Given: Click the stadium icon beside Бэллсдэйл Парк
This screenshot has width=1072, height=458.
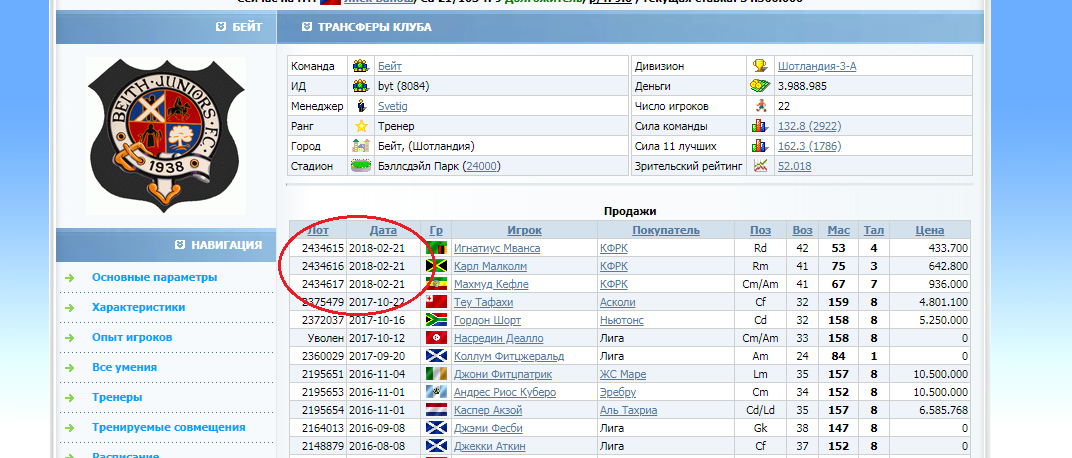Looking at the screenshot, I should pyautogui.click(x=360, y=166).
